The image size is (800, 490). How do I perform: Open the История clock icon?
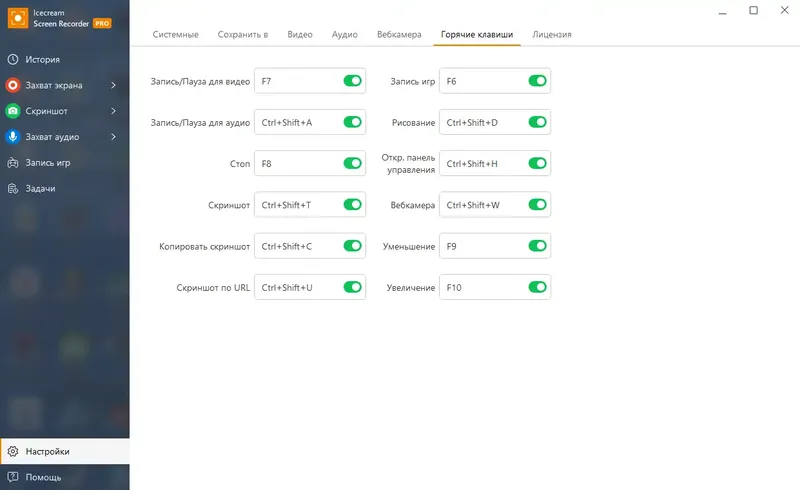coord(14,59)
